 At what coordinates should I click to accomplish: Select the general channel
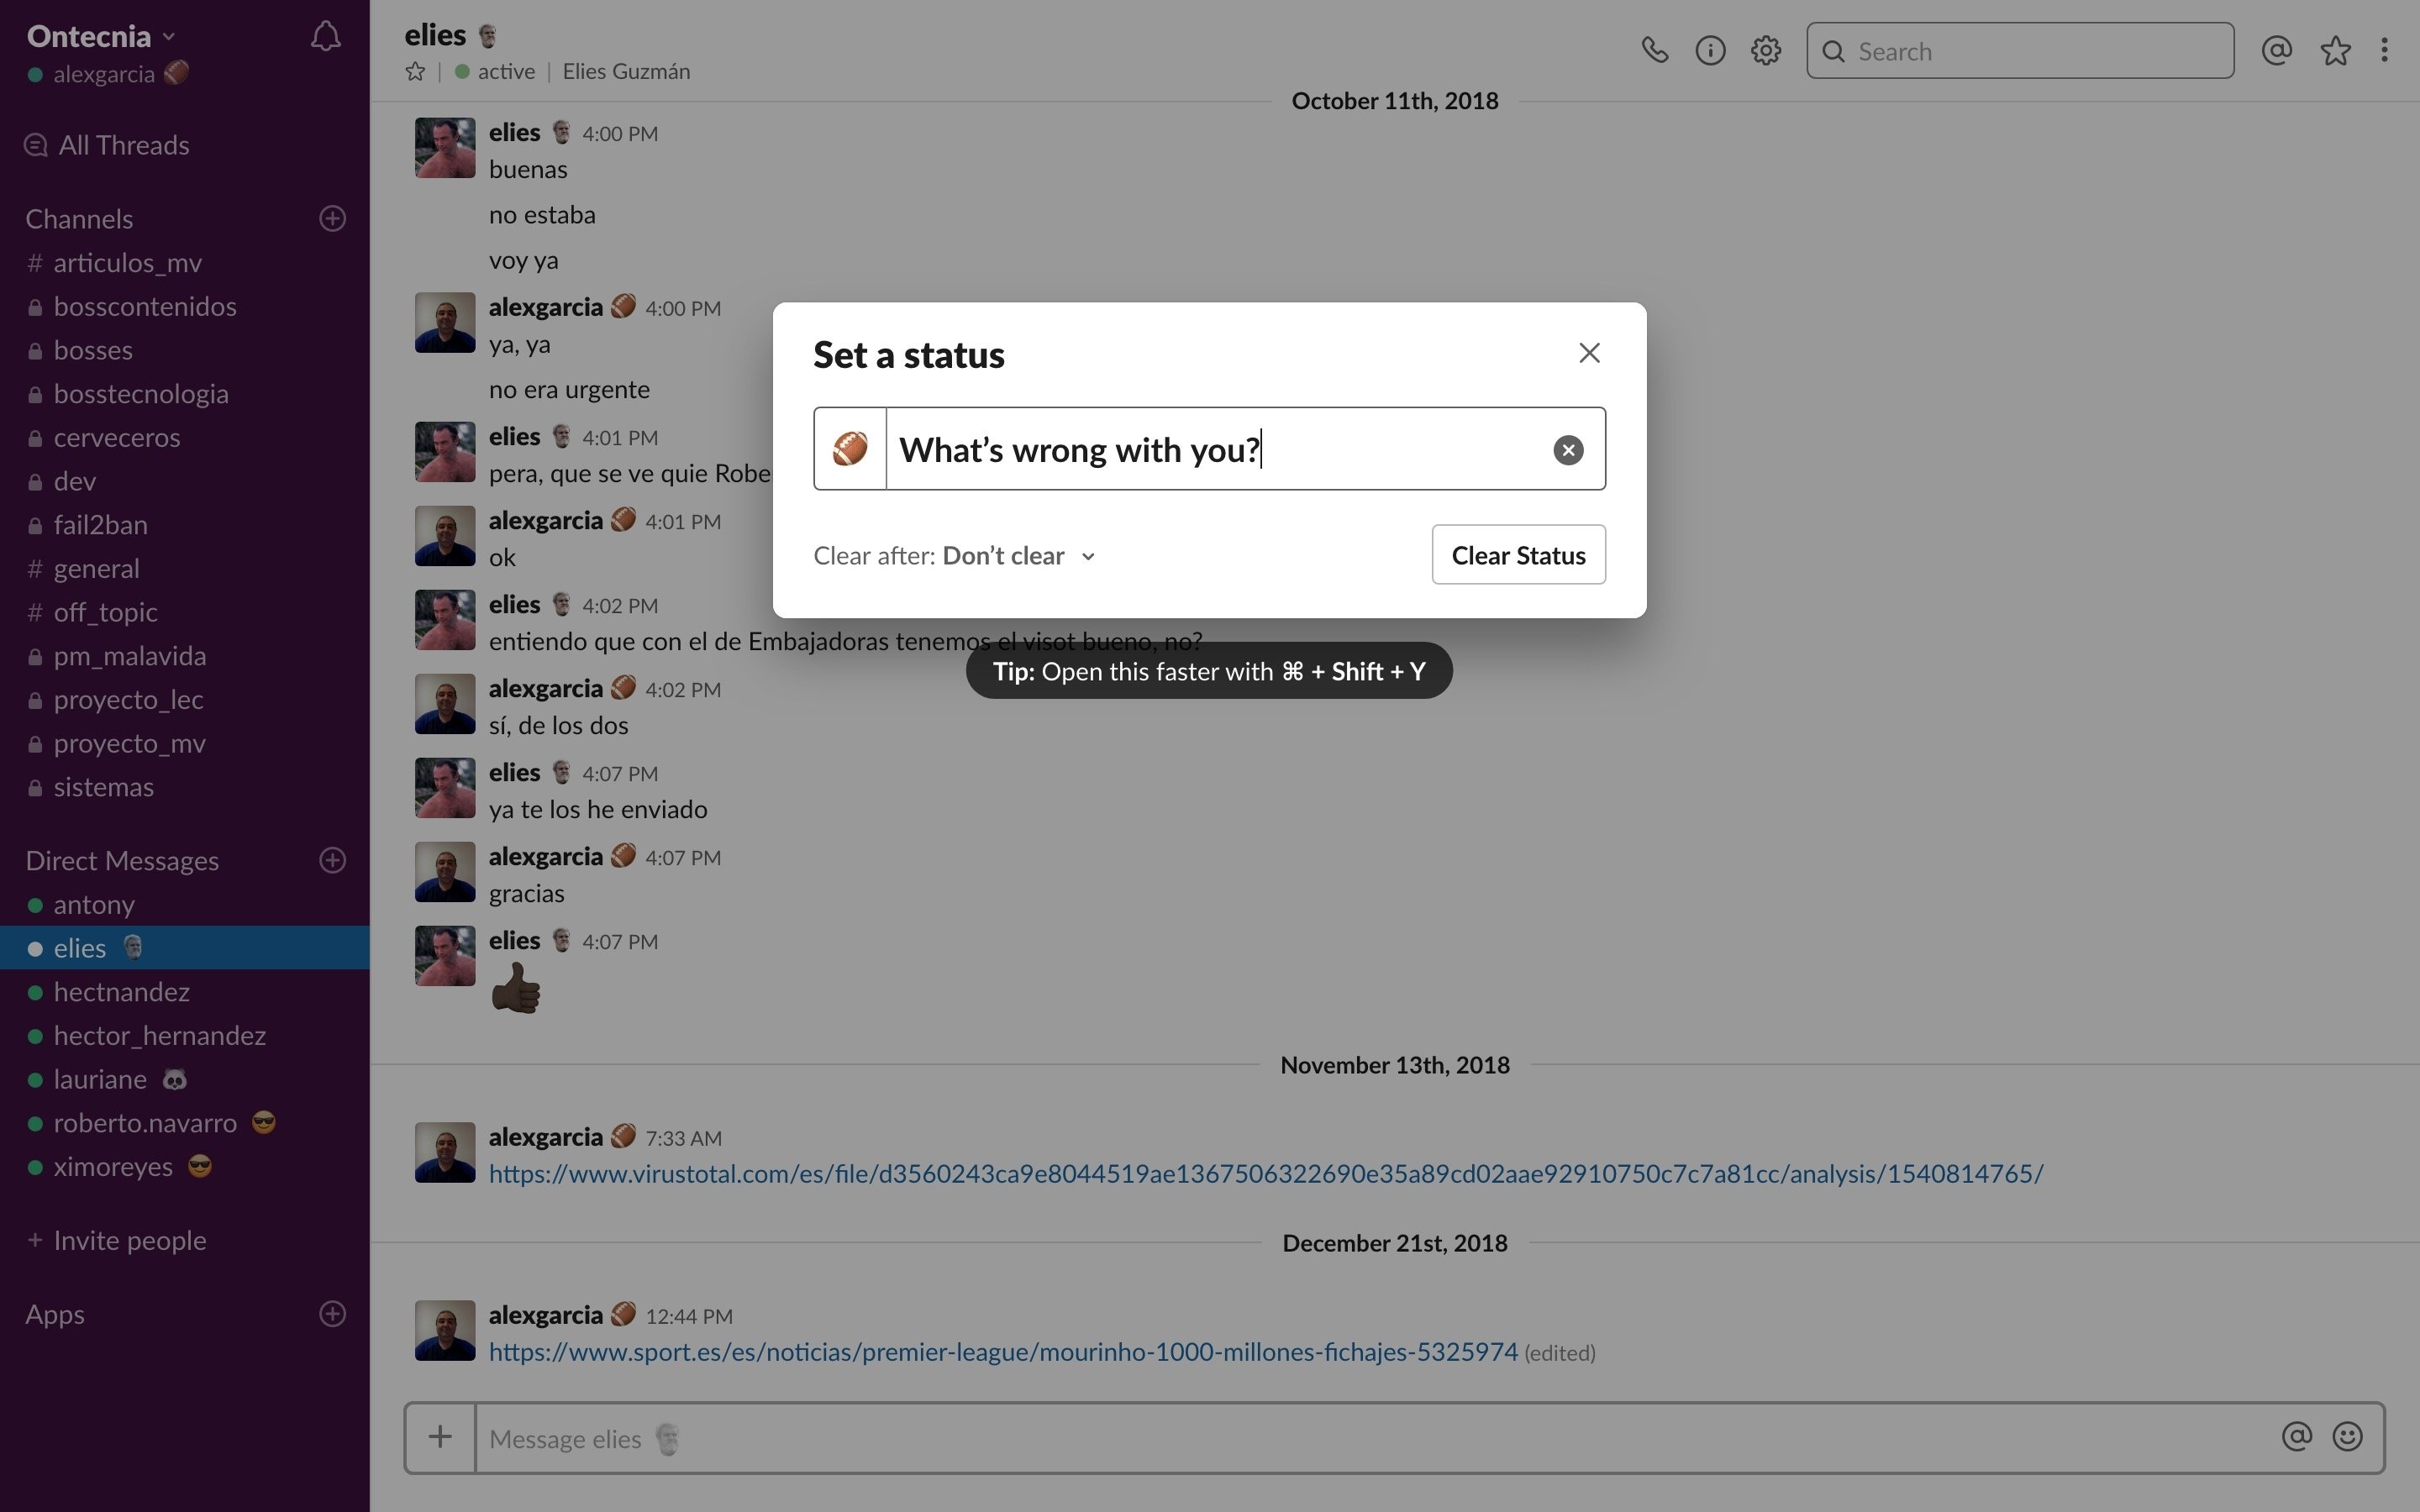pyautogui.click(x=94, y=568)
